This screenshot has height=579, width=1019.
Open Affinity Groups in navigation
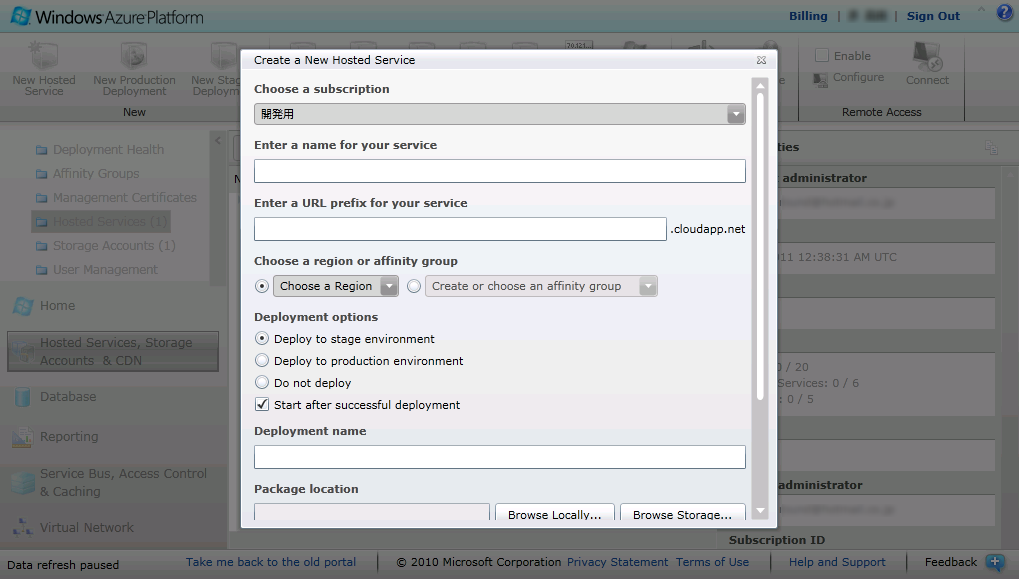tap(96, 174)
